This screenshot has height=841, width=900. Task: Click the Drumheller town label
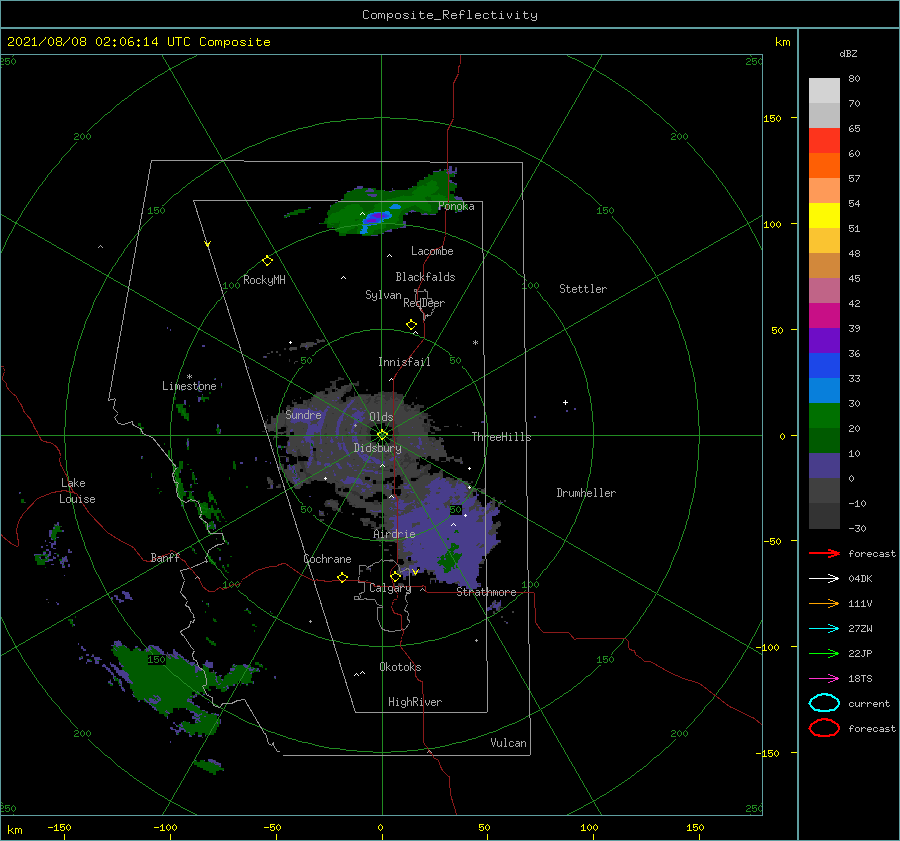586,493
